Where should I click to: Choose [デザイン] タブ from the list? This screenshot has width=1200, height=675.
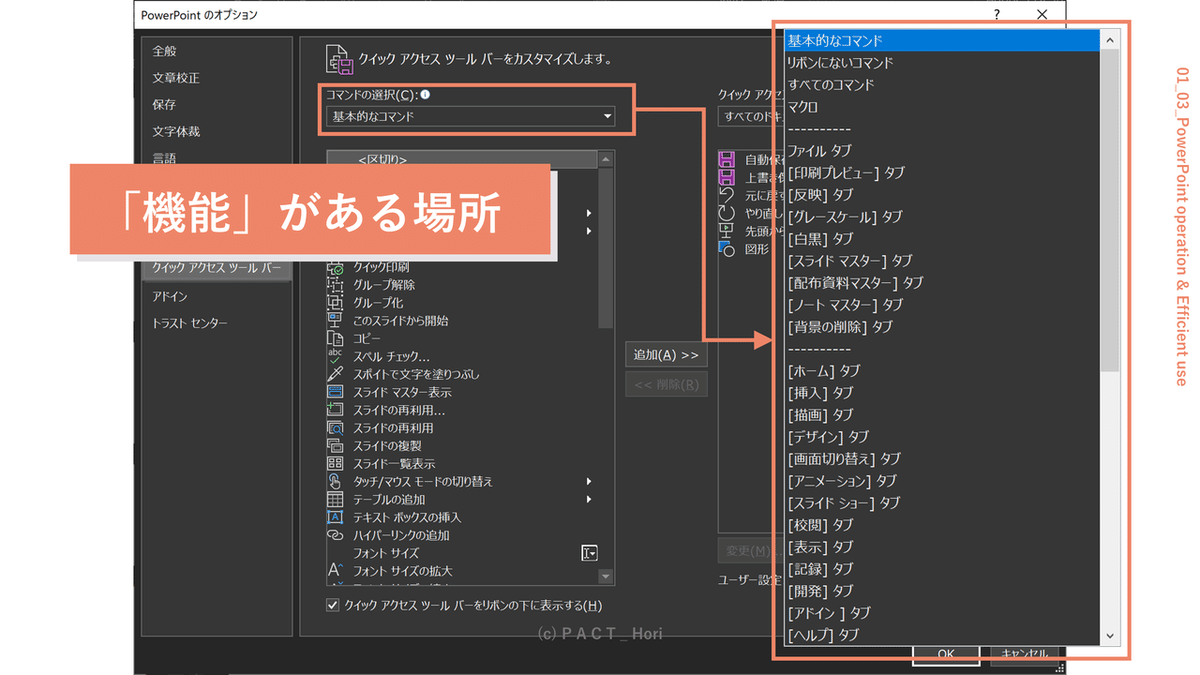(x=941, y=437)
